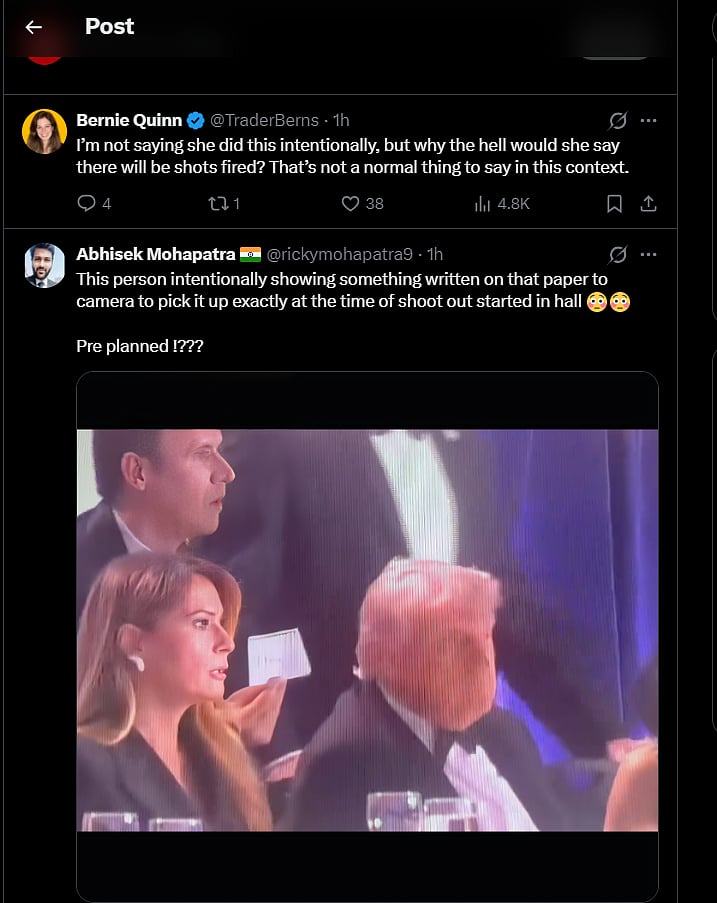Open more options for Abhisek Mohapatra's post
The image size is (717, 903).
pyautogui.click(x=648, y=254)
